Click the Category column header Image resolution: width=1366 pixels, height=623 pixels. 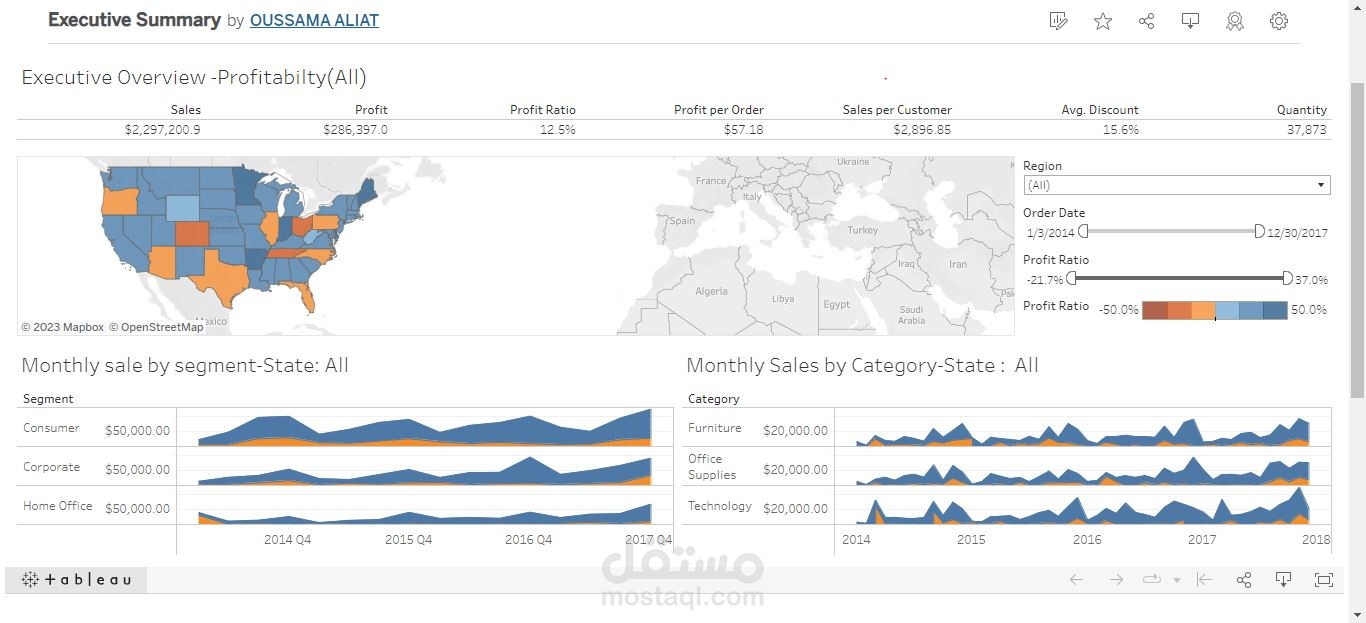point(713,399)
